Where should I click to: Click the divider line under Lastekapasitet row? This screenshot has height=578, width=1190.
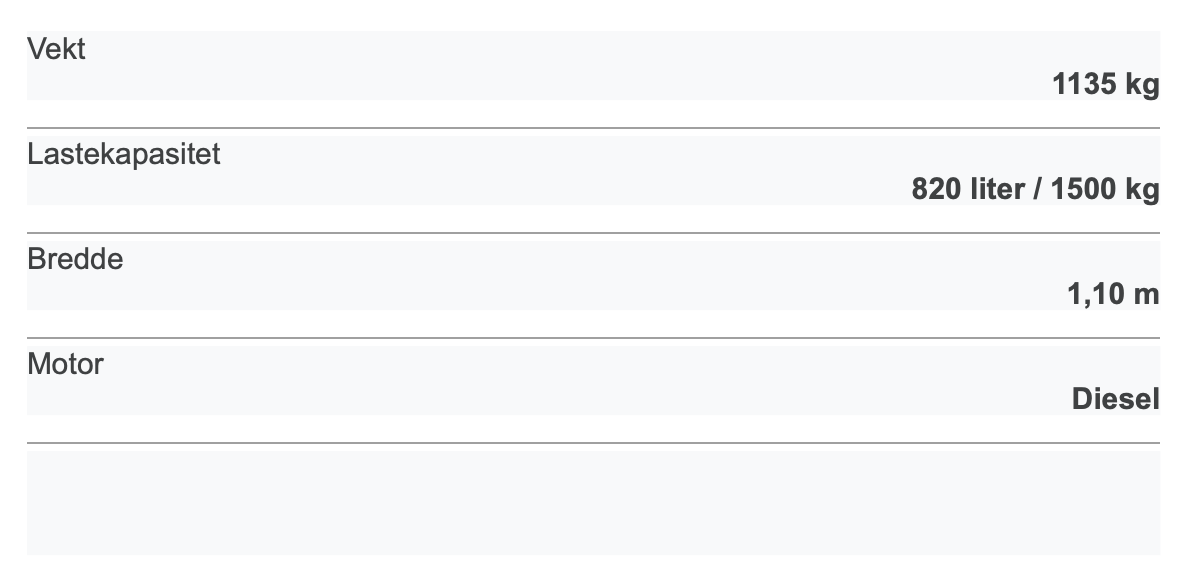pyautogui.click(x=593, y=233)
